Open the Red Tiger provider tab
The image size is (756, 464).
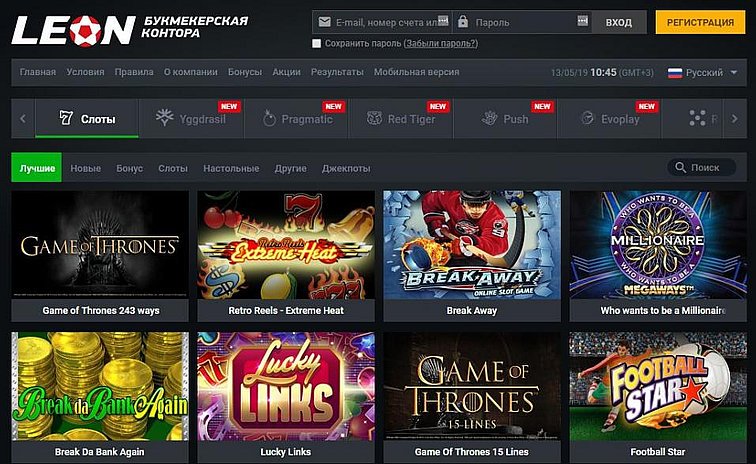[401, 118]
